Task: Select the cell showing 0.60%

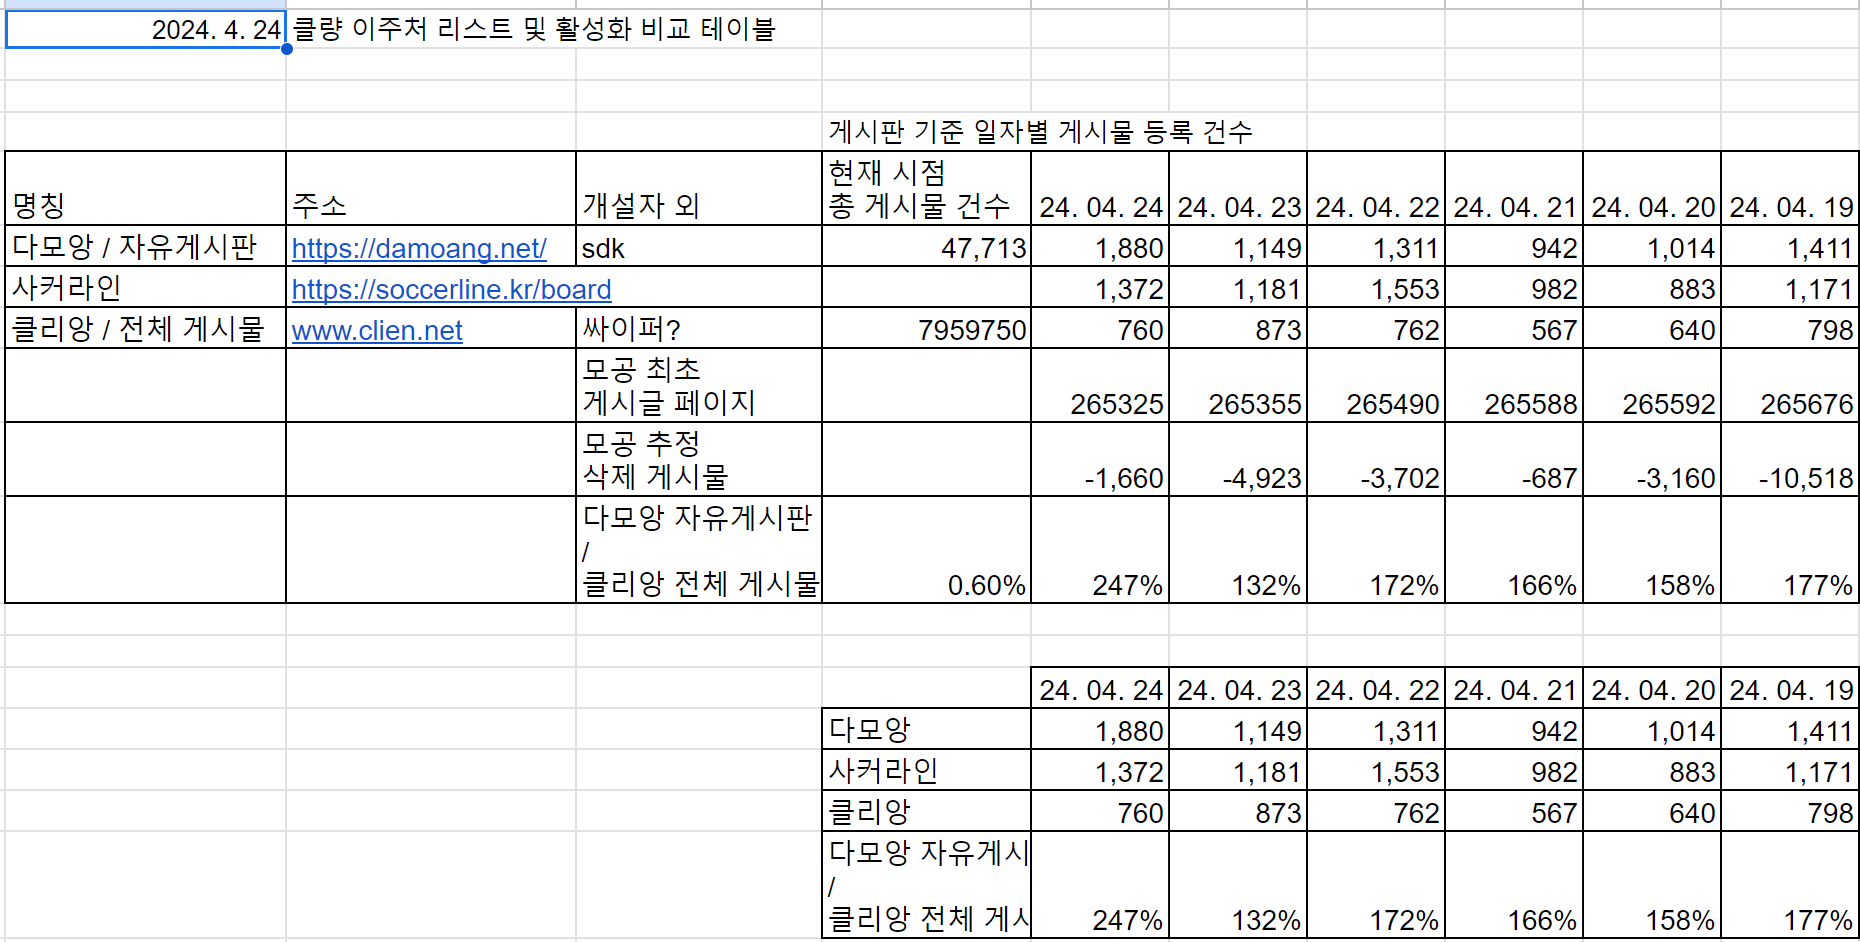Action: (x=926, y=550)
